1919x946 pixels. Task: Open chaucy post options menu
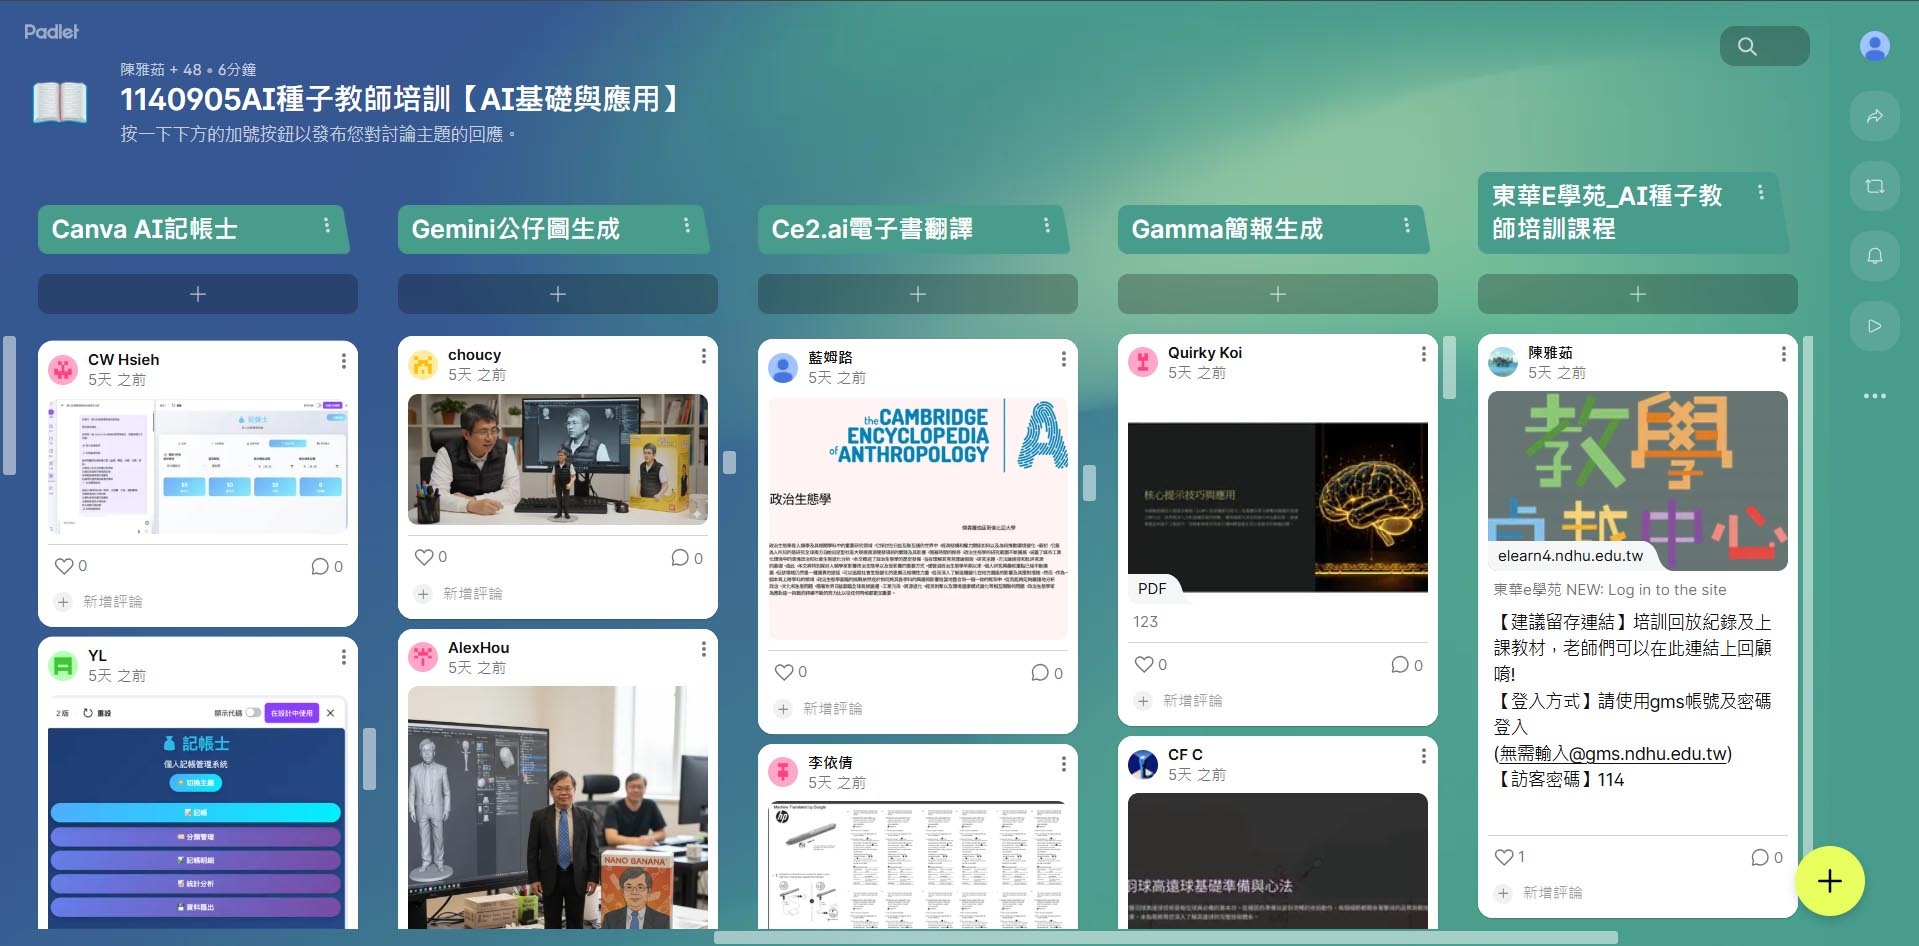[704, 356]
